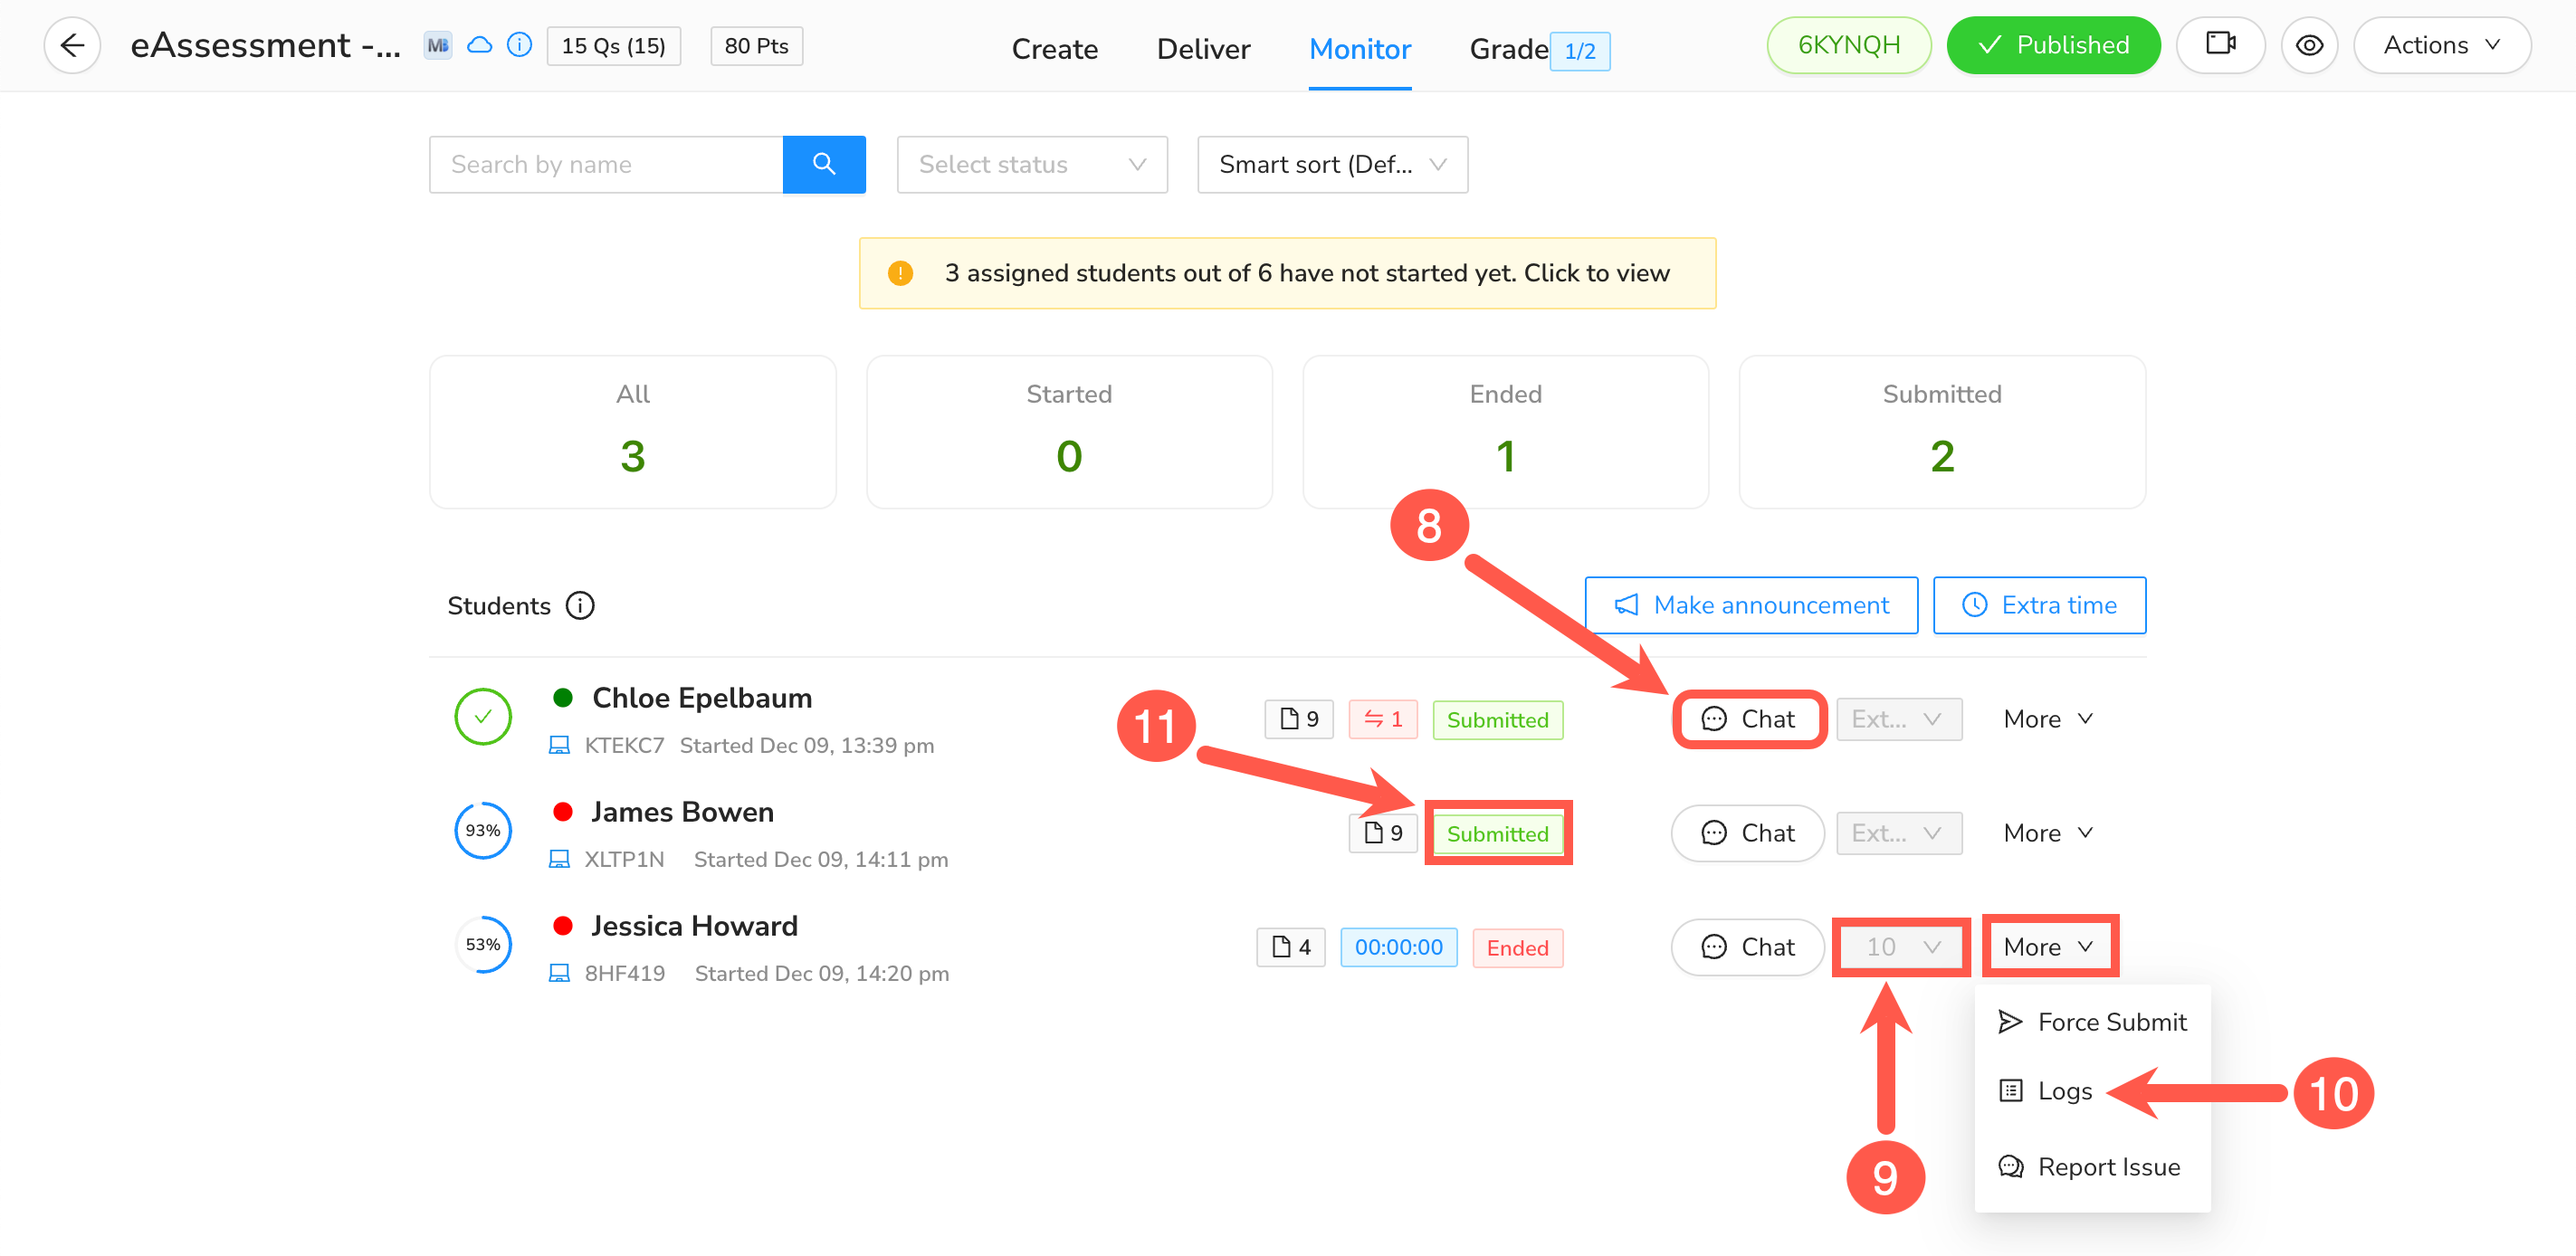Switch to the Deliver tab
The image size is (2576, 1256).
[1203, 49]
